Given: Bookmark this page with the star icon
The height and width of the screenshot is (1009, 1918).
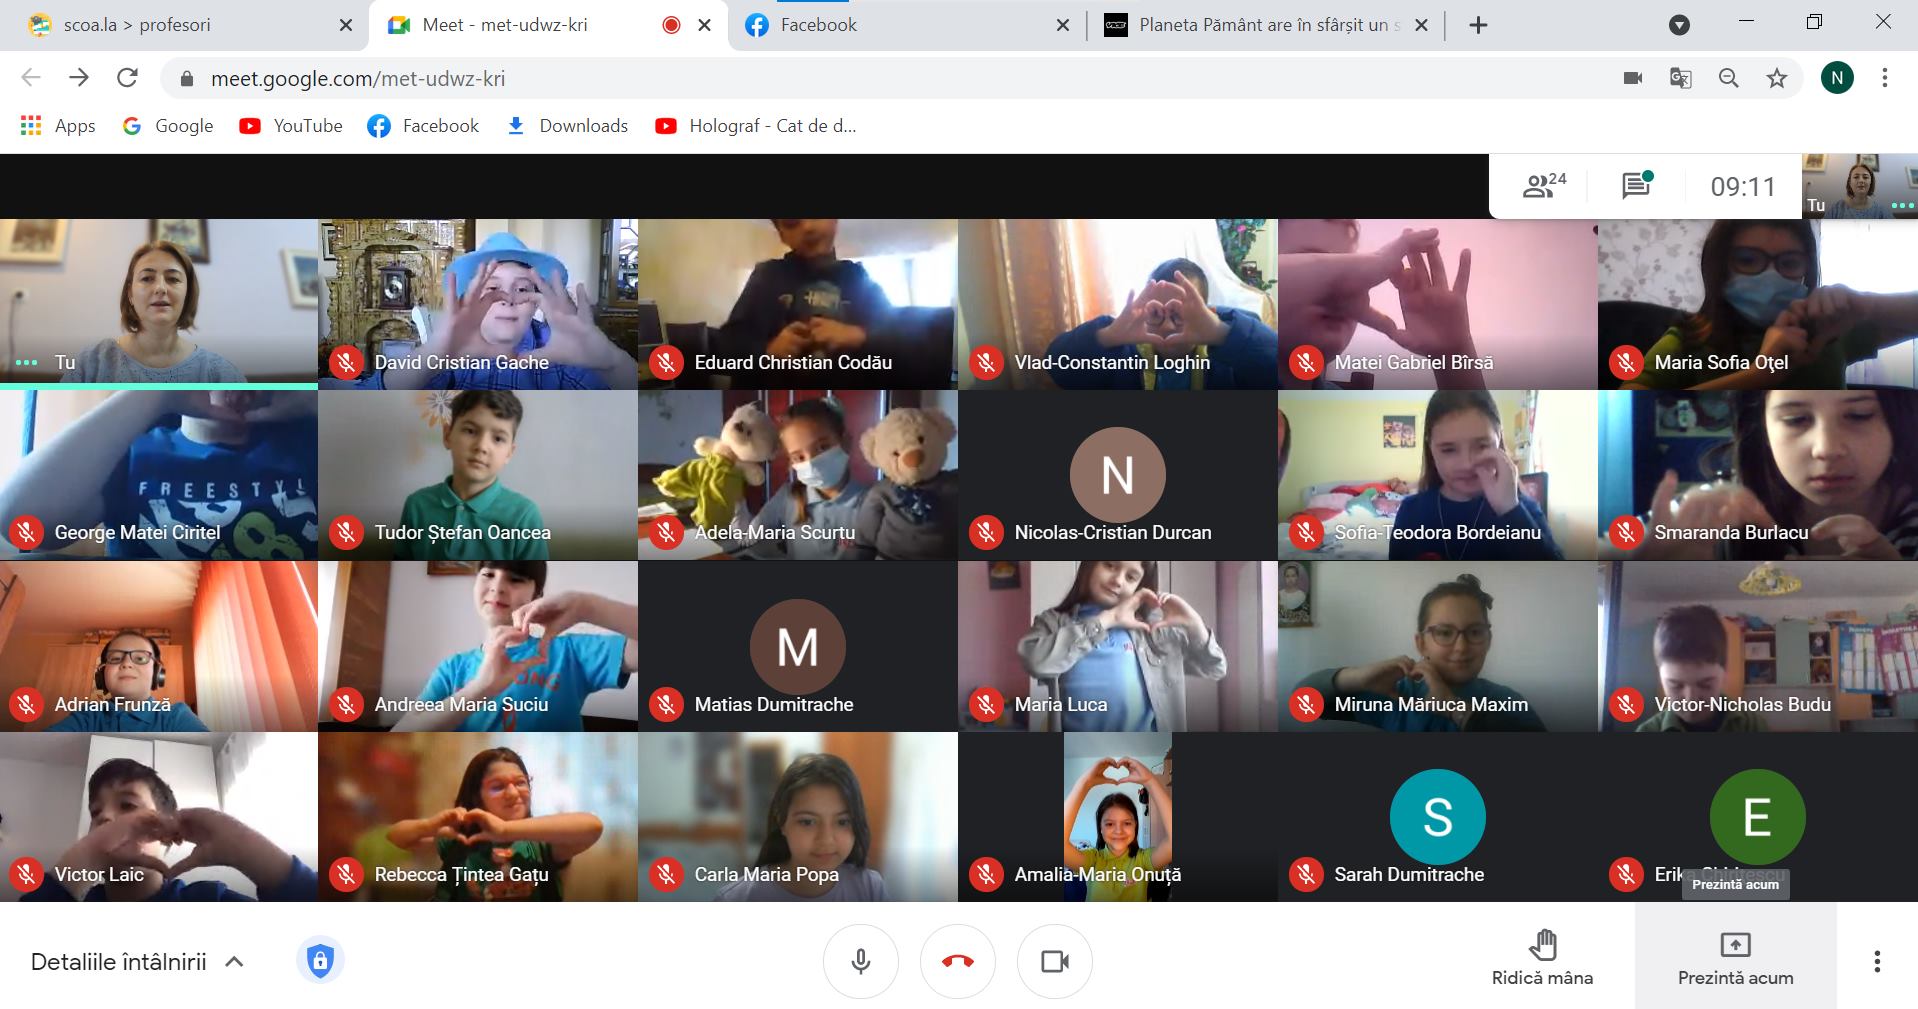Looking at the screenshot, I should click(1776, 78).
